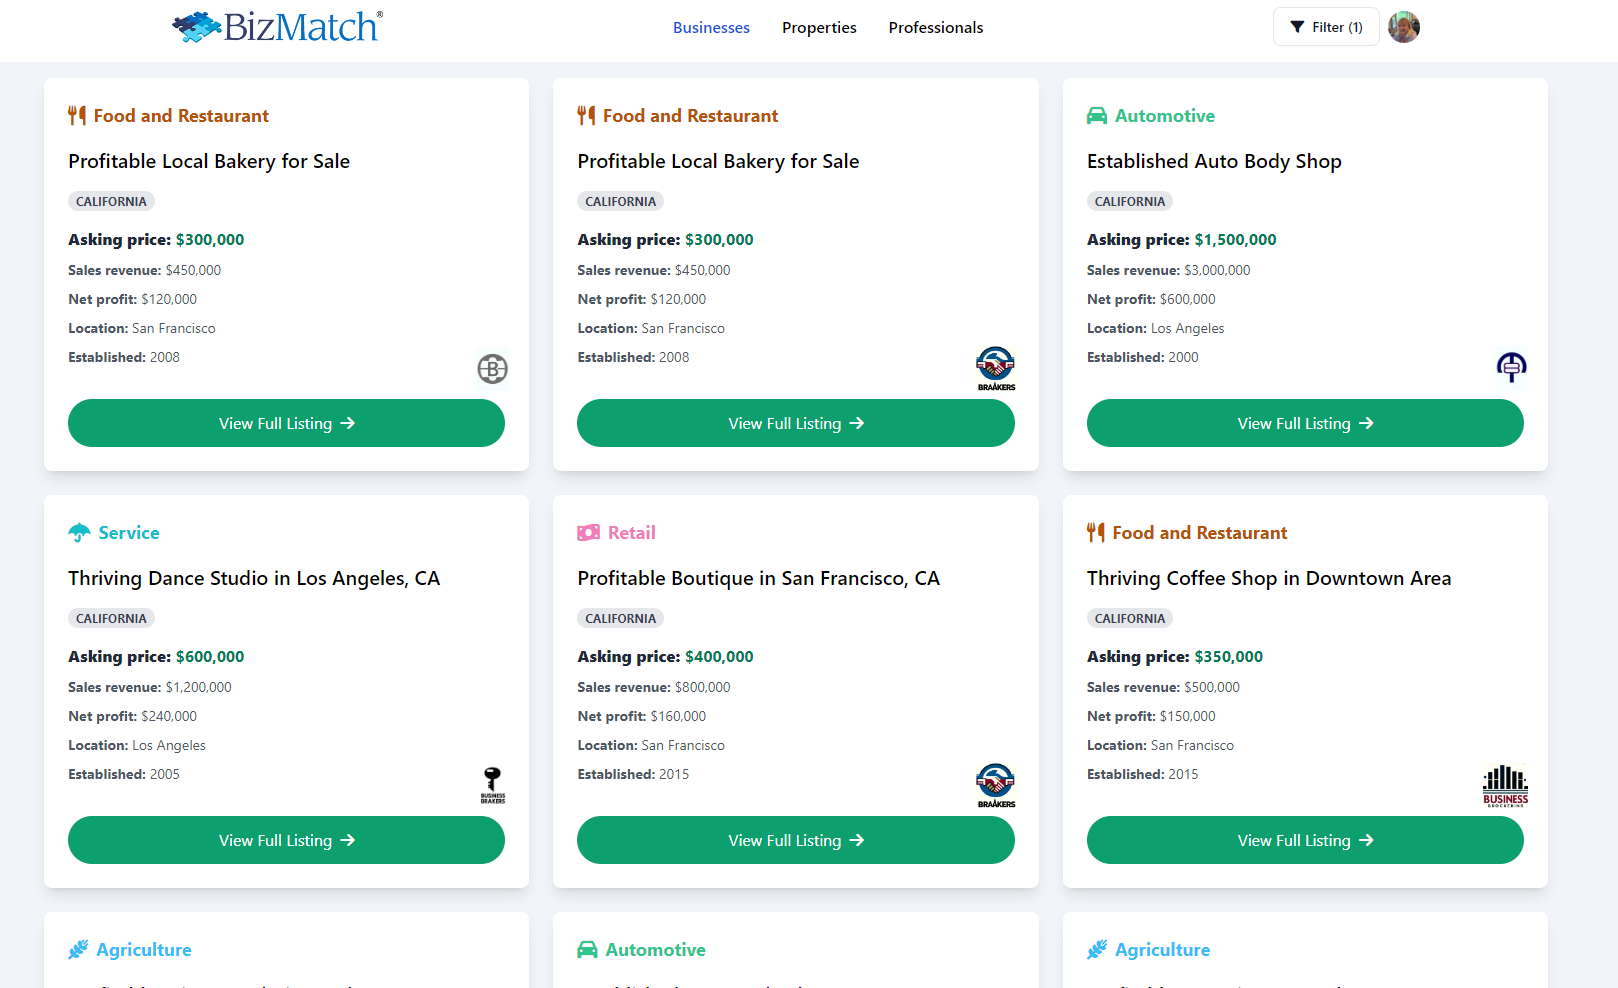1618x988 pixels.
Task: View full listing for Profitable Boutique
Action: (795, 840)
